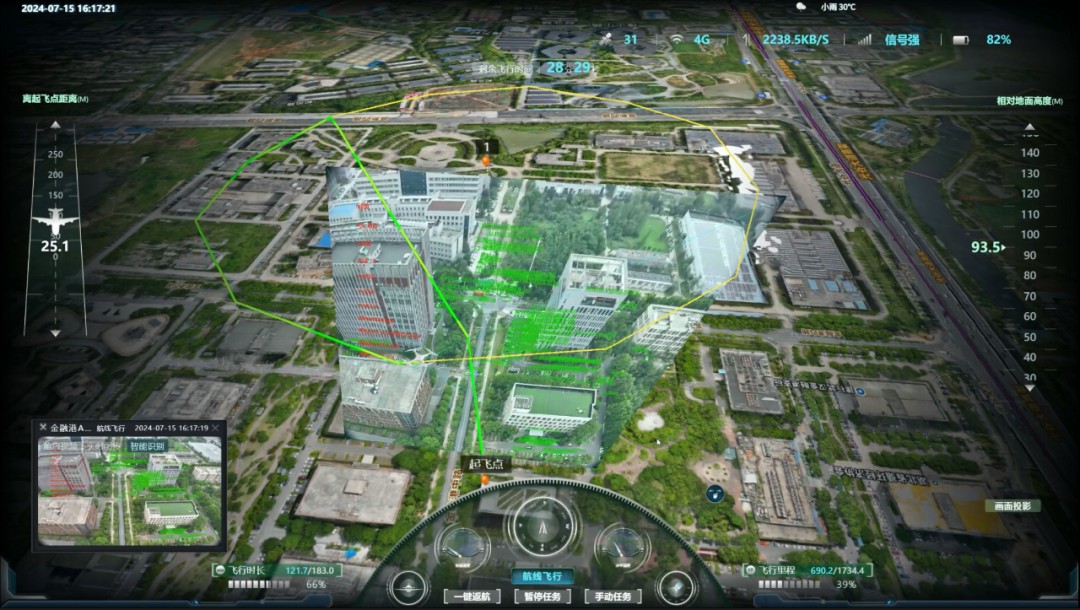The height and width of the screenshot is (610, 1080).
Task: Click the battery level icon
Action: [961, 40]
